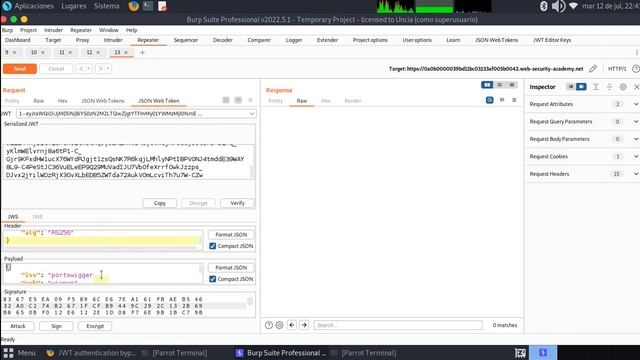The height and width of the screenshot is (360, 640).
Task: Open the Response pane options menu icon
Action: pyautogui.click(x=514, y=100)
